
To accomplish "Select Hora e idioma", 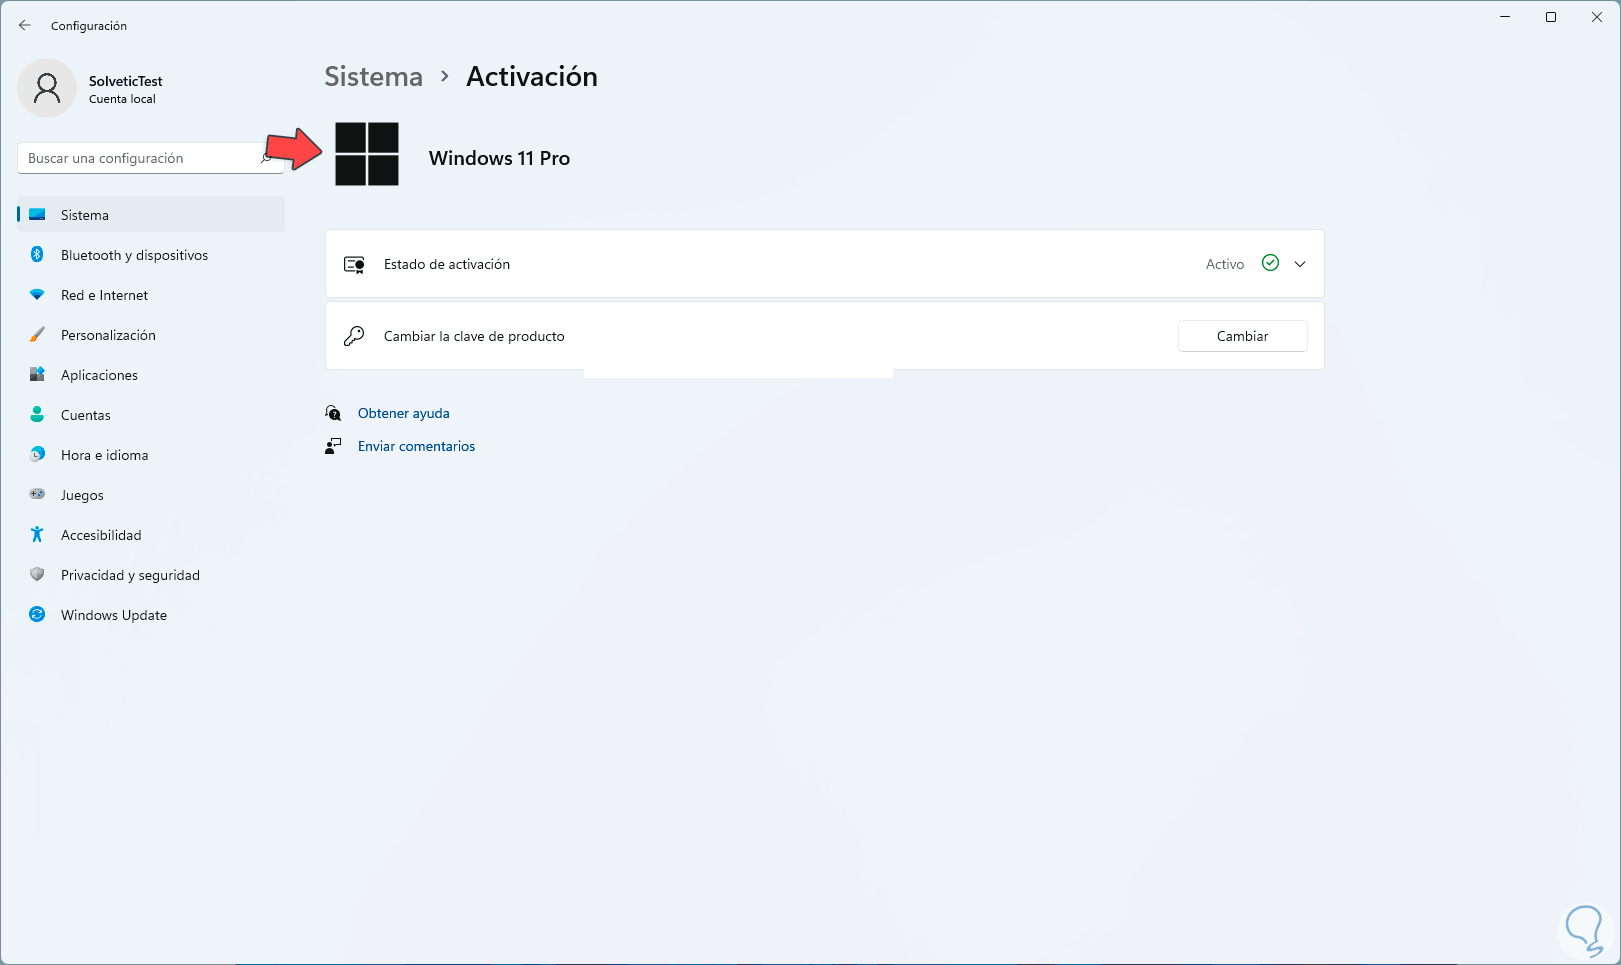I will click(151, 455).
